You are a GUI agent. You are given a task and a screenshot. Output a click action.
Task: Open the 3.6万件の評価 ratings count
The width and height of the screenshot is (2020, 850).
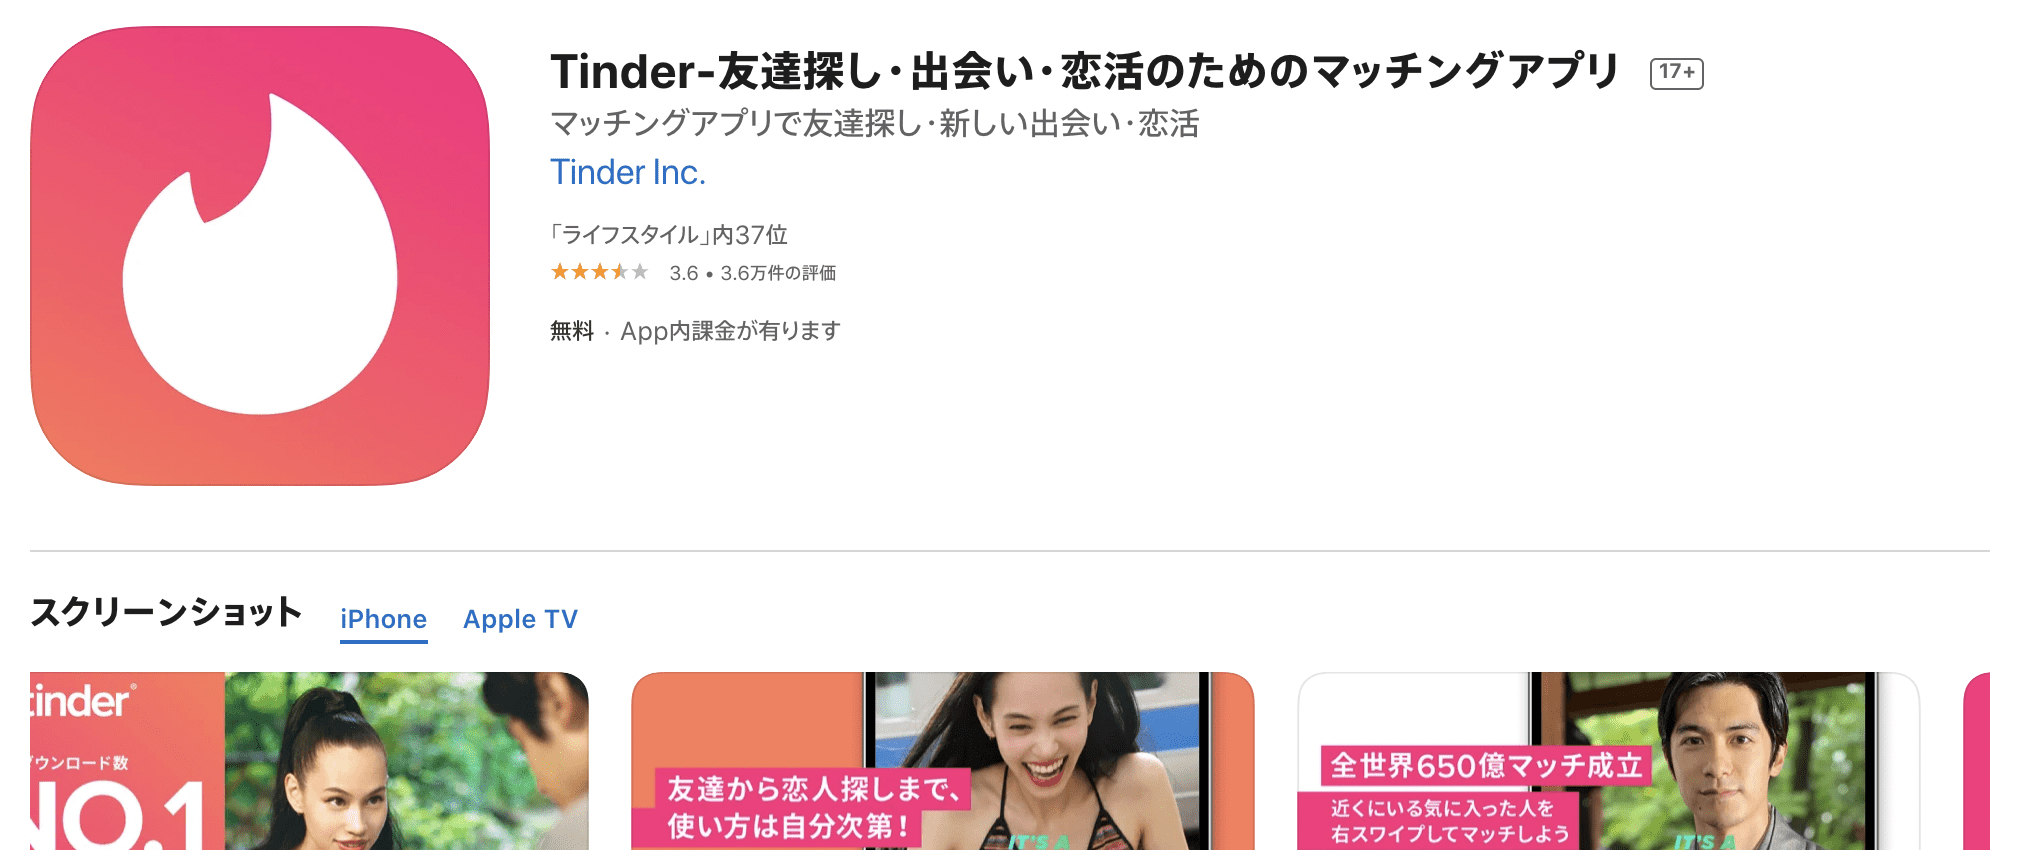(x=778, y=273)
